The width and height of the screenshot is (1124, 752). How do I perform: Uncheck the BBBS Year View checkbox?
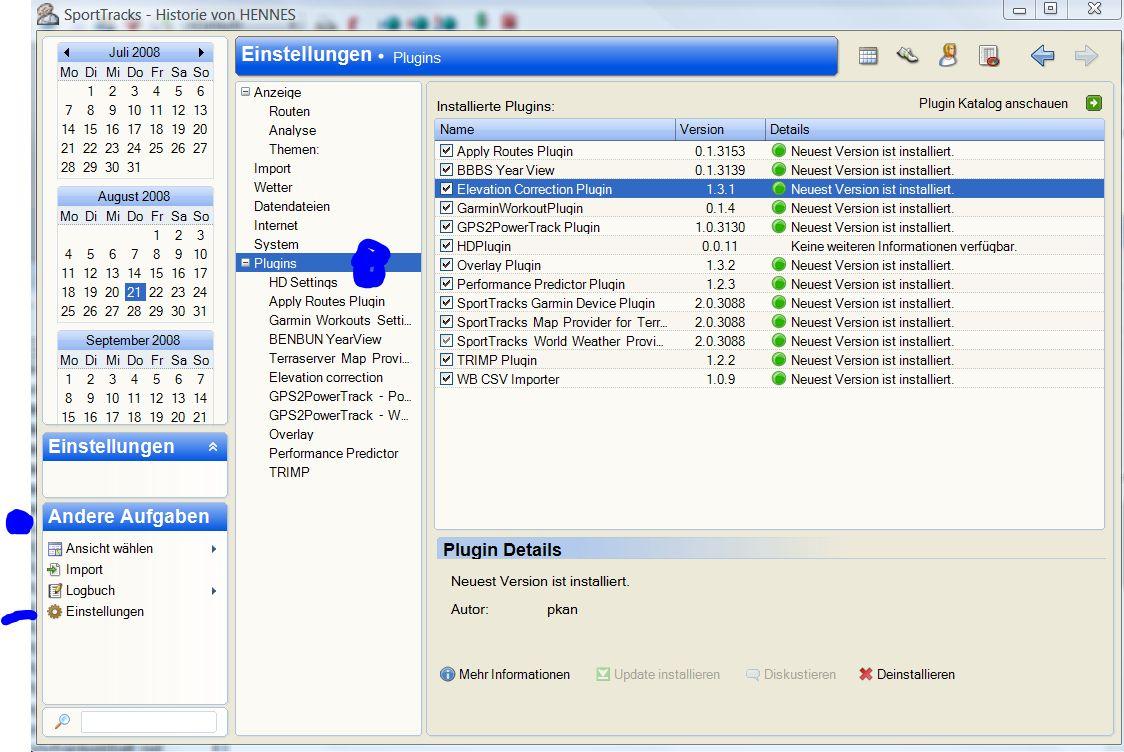pyautogui.click(x=447, y=170)
